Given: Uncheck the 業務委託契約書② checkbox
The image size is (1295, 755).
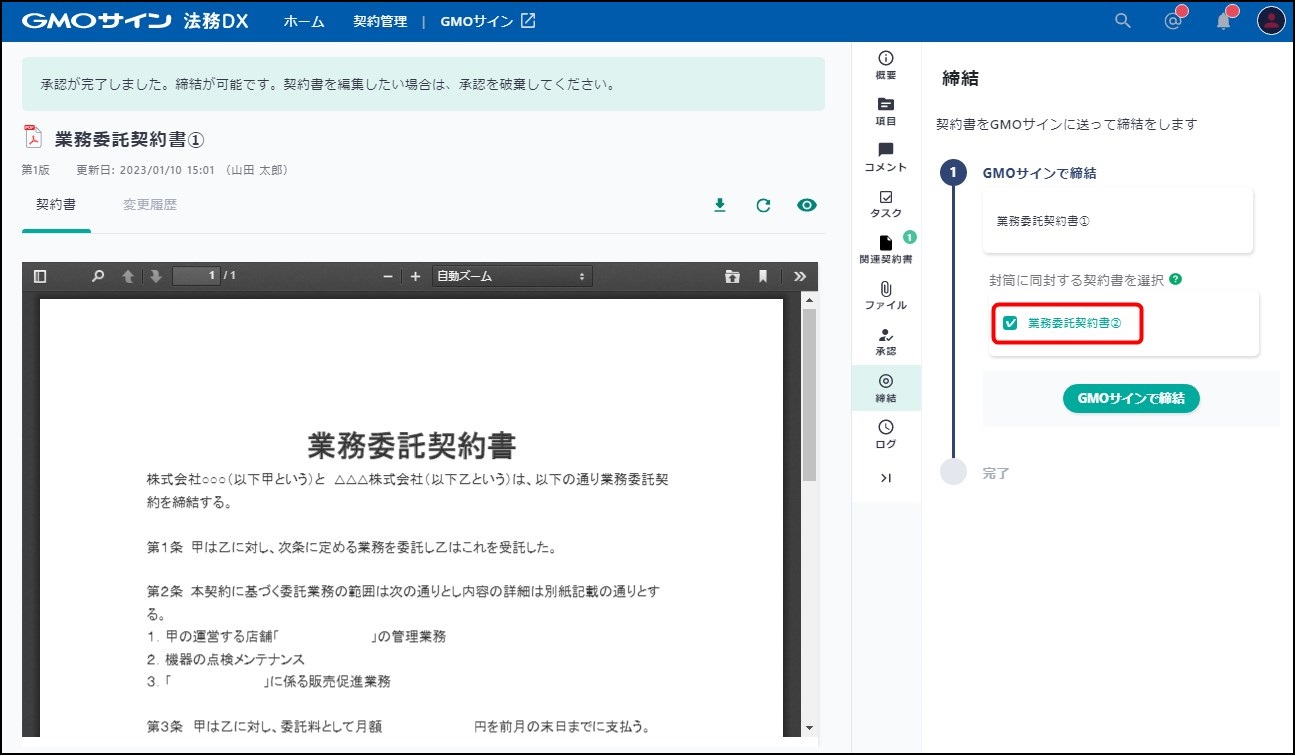Looking at the screenshot, I should (1010, 323).
